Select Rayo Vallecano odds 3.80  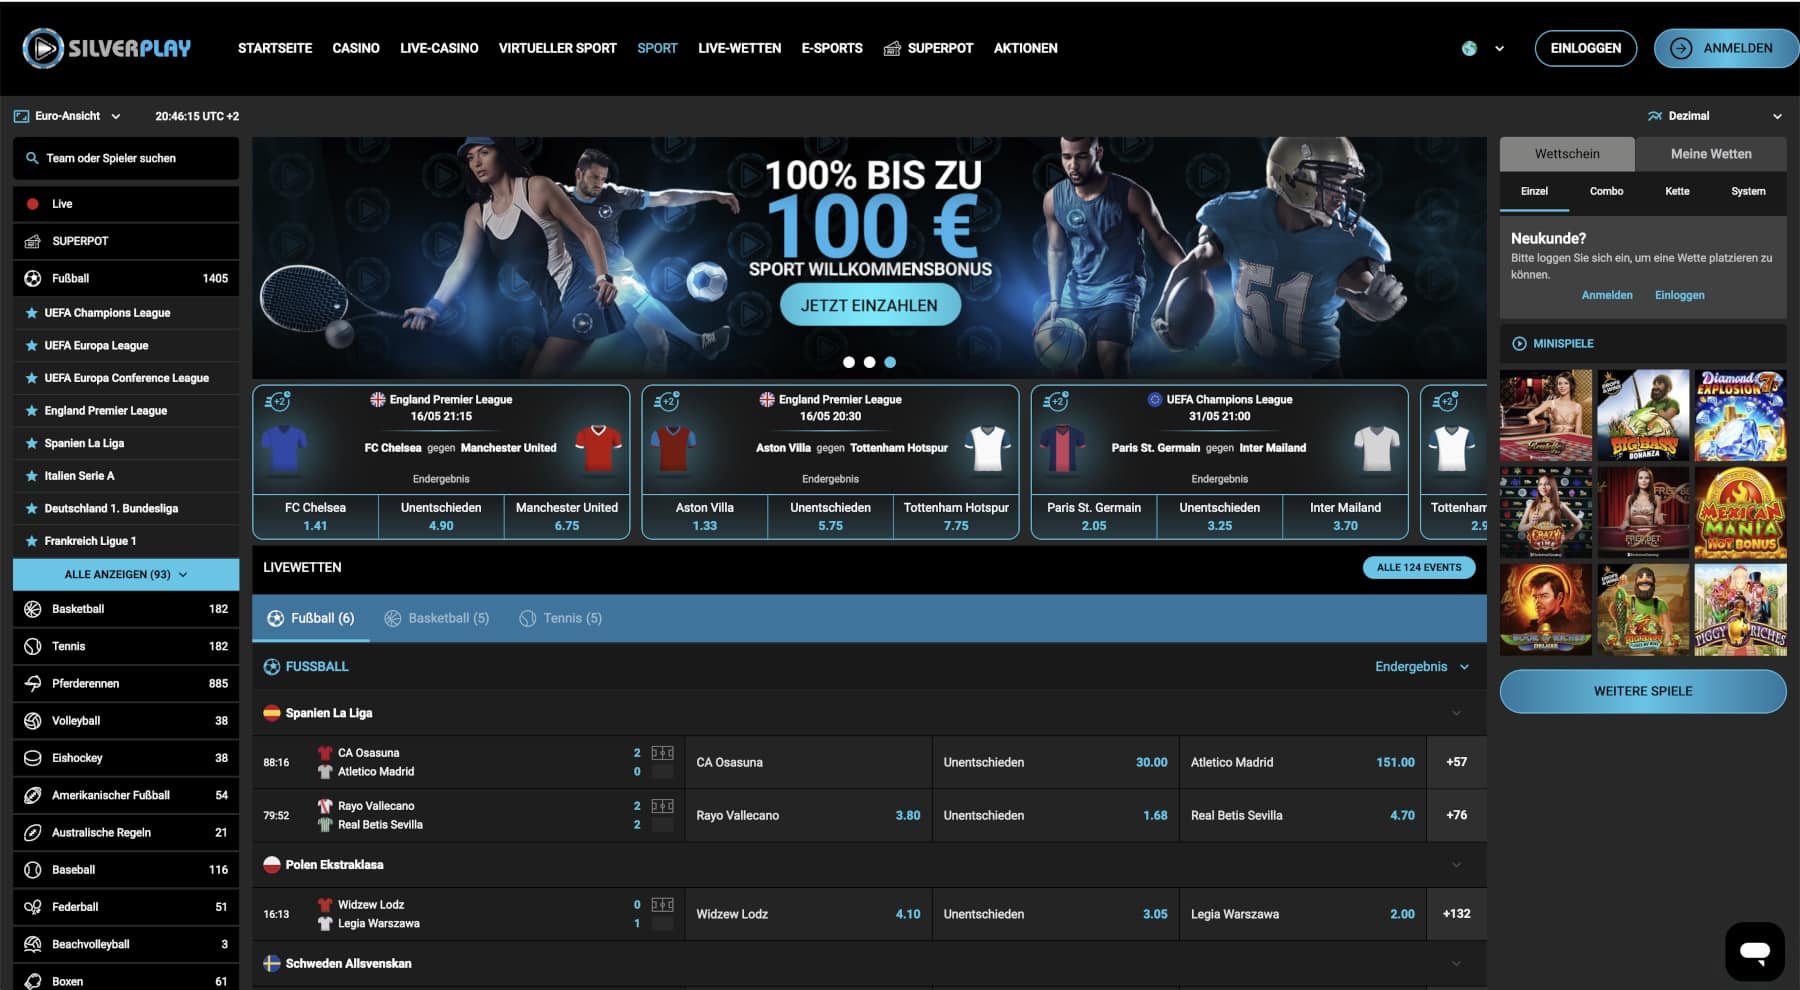pyautogui.click(x=808, y=816)
